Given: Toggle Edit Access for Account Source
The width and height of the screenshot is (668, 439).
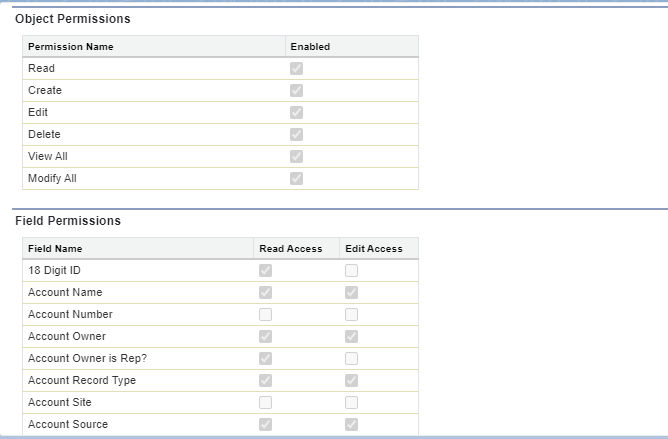Looking at the screenshot, I should point(351,425).
